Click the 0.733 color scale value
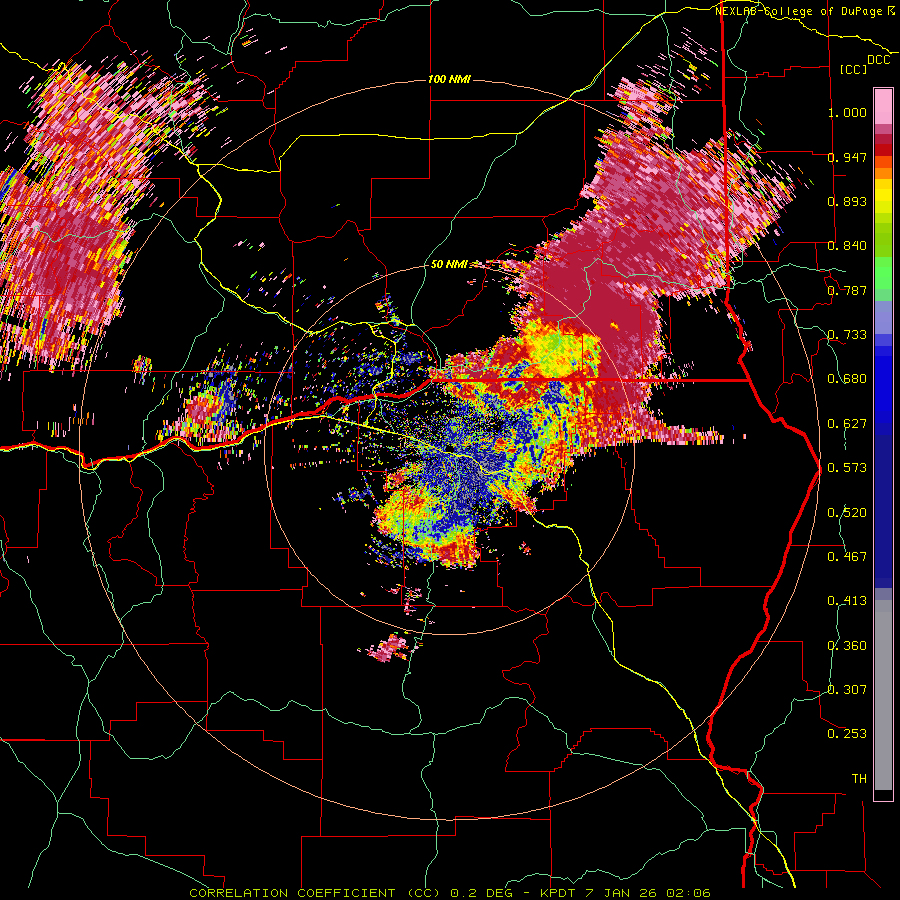Screen dimensions: 900x900 847,335
